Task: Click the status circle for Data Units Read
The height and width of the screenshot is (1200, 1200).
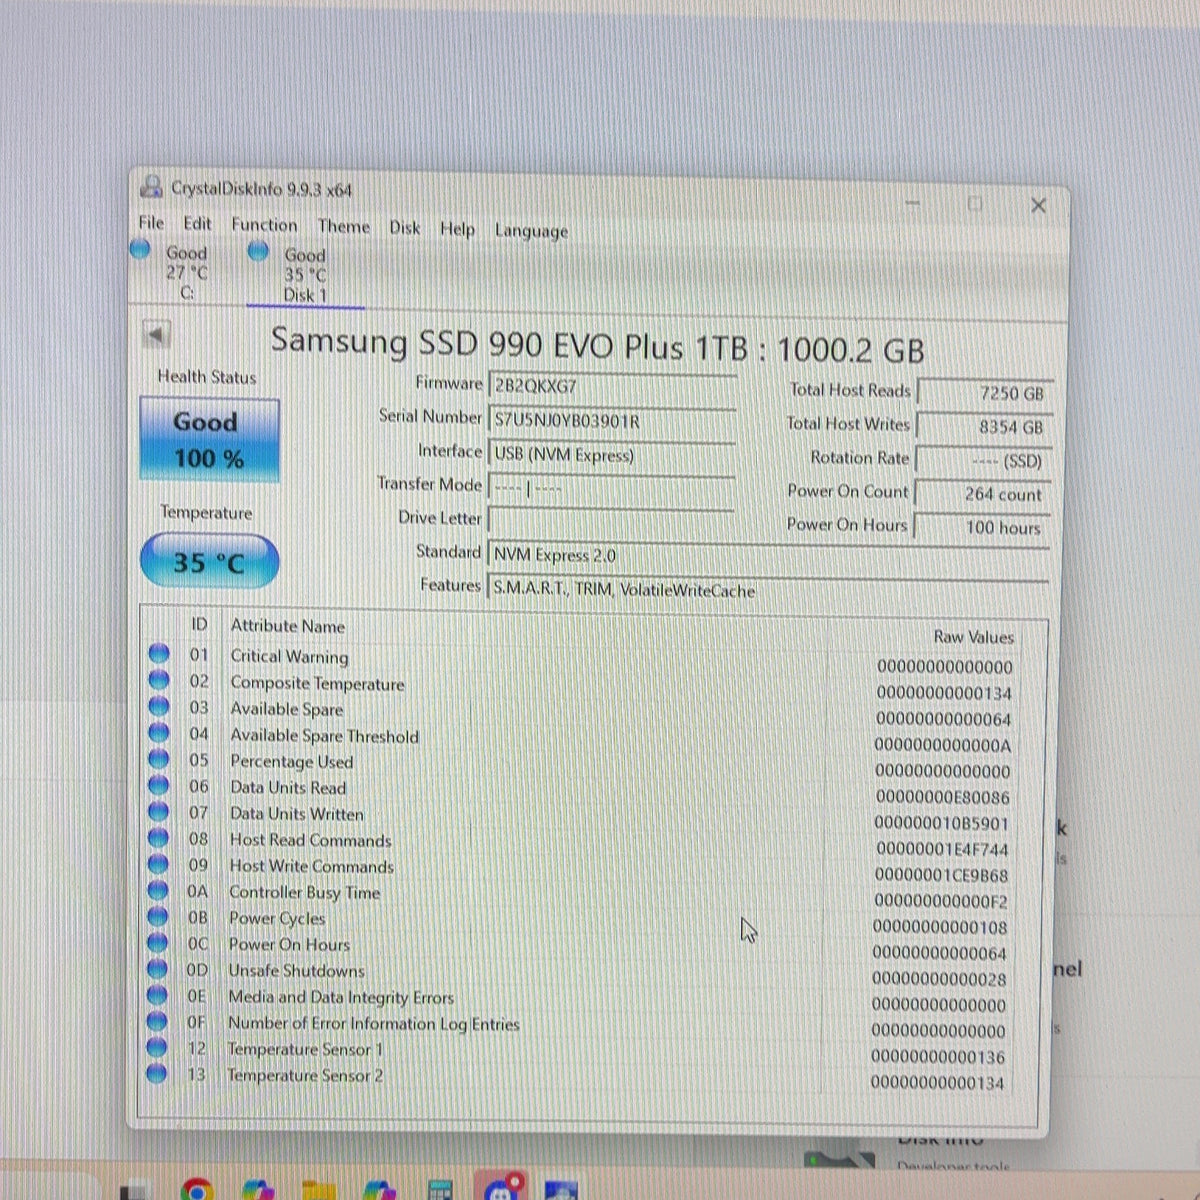Action: click(x=158, y=785)
